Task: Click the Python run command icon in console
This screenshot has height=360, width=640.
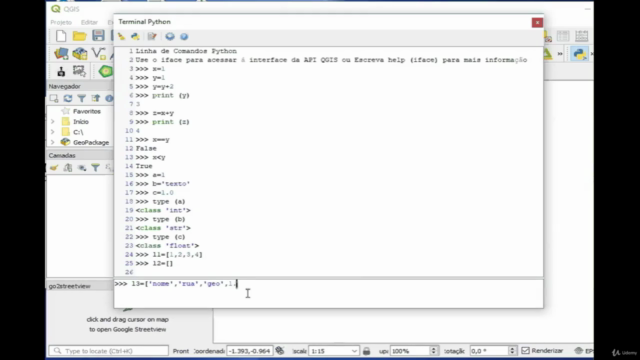Action: tap(136, 36)
